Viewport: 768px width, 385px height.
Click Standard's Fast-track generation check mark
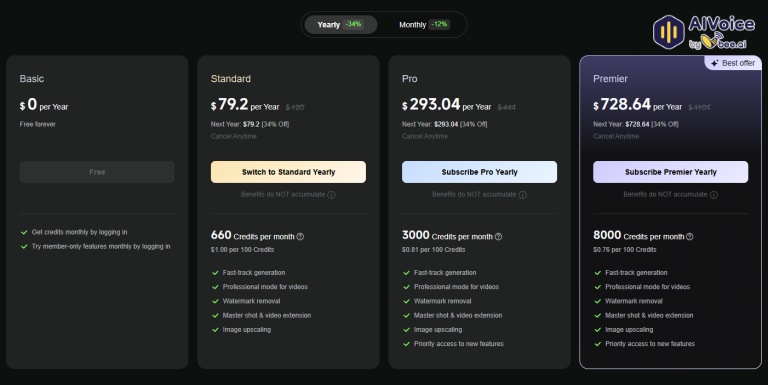(x=215, y=273)
